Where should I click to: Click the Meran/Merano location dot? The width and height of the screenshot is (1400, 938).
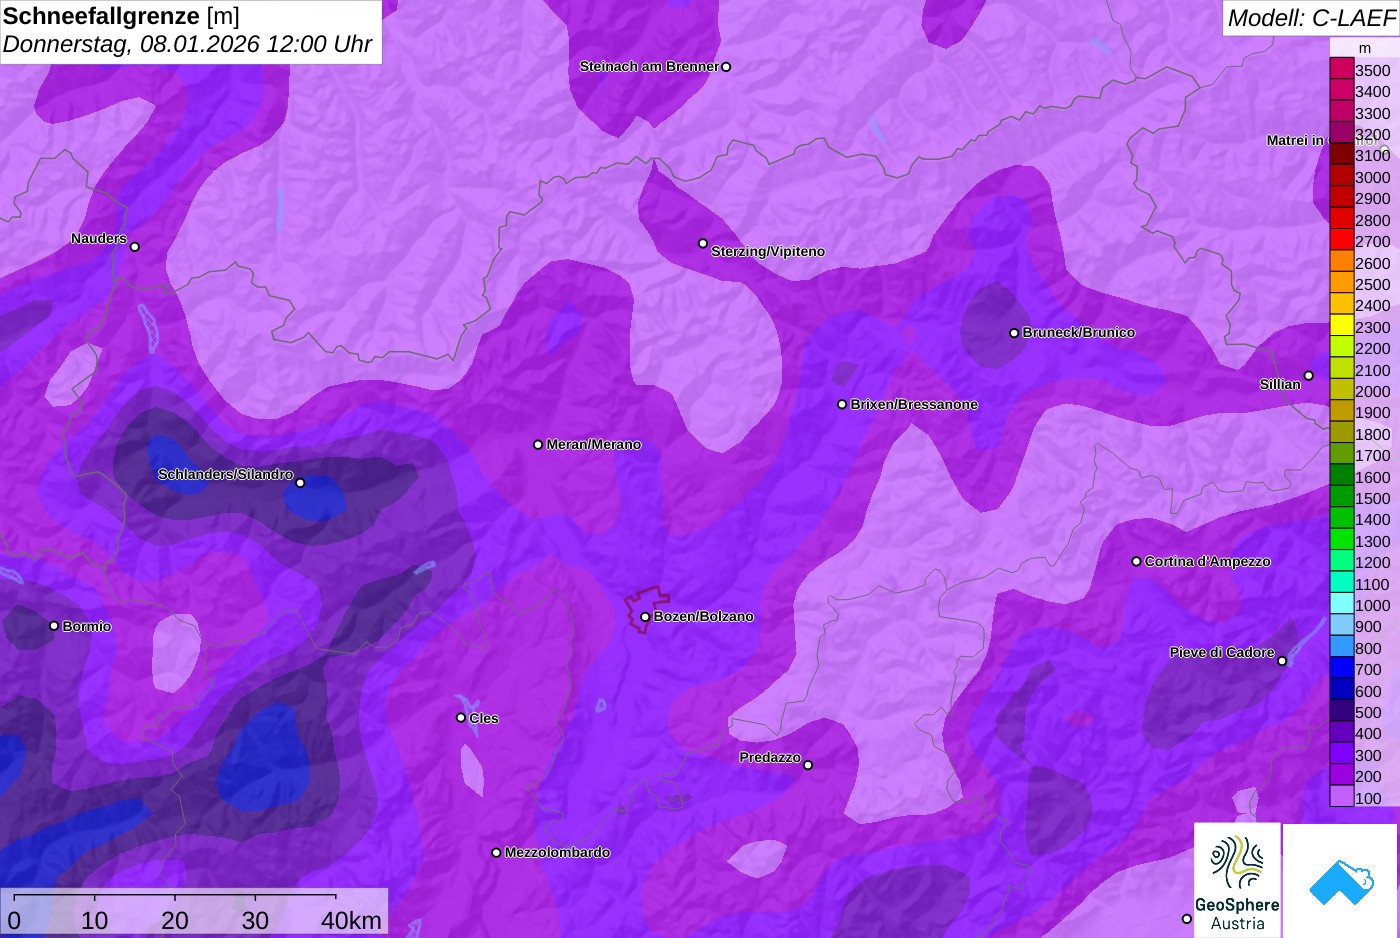click(538, 444)
